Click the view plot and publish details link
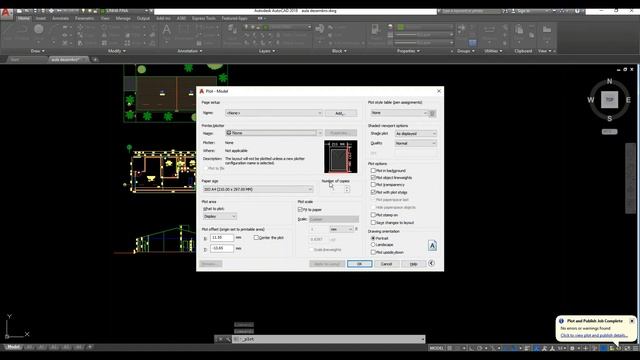Screen dimensions: 640x360 (594, 336)
